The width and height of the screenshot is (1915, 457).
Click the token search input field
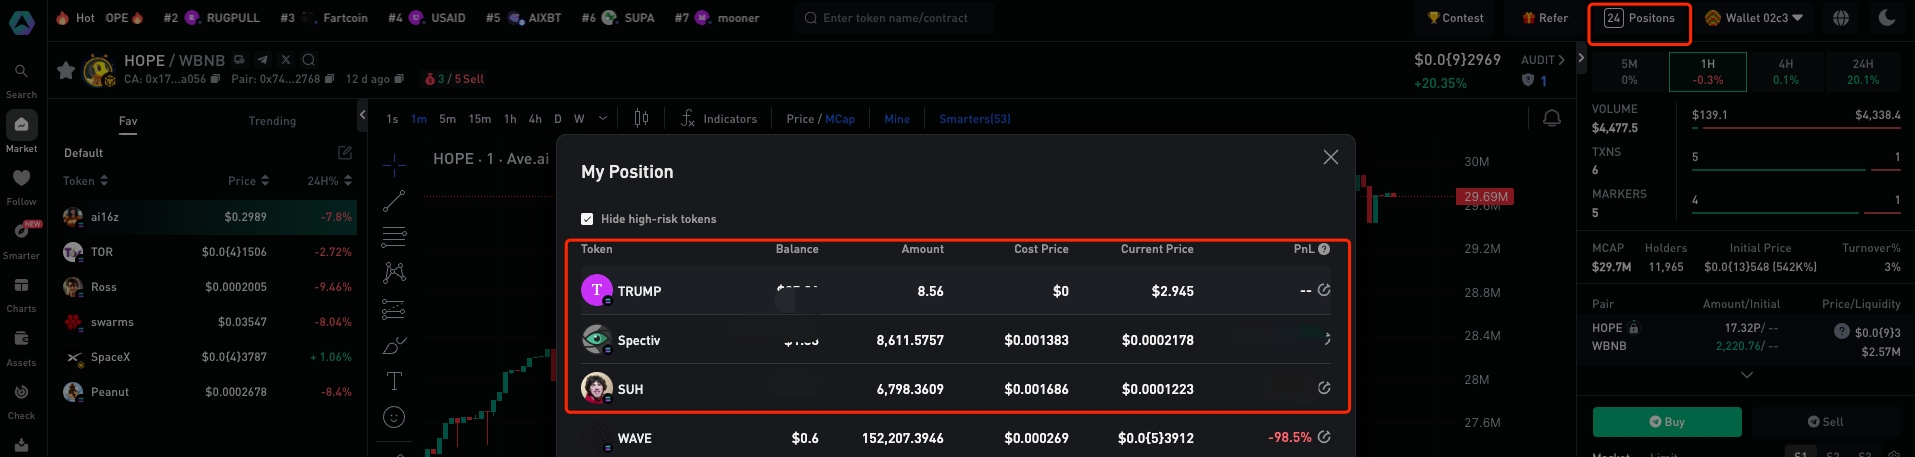tap(895, 18)
